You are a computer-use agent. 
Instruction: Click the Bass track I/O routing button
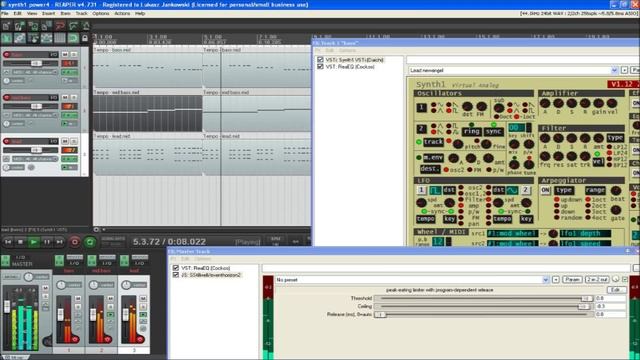coord(53,54)
